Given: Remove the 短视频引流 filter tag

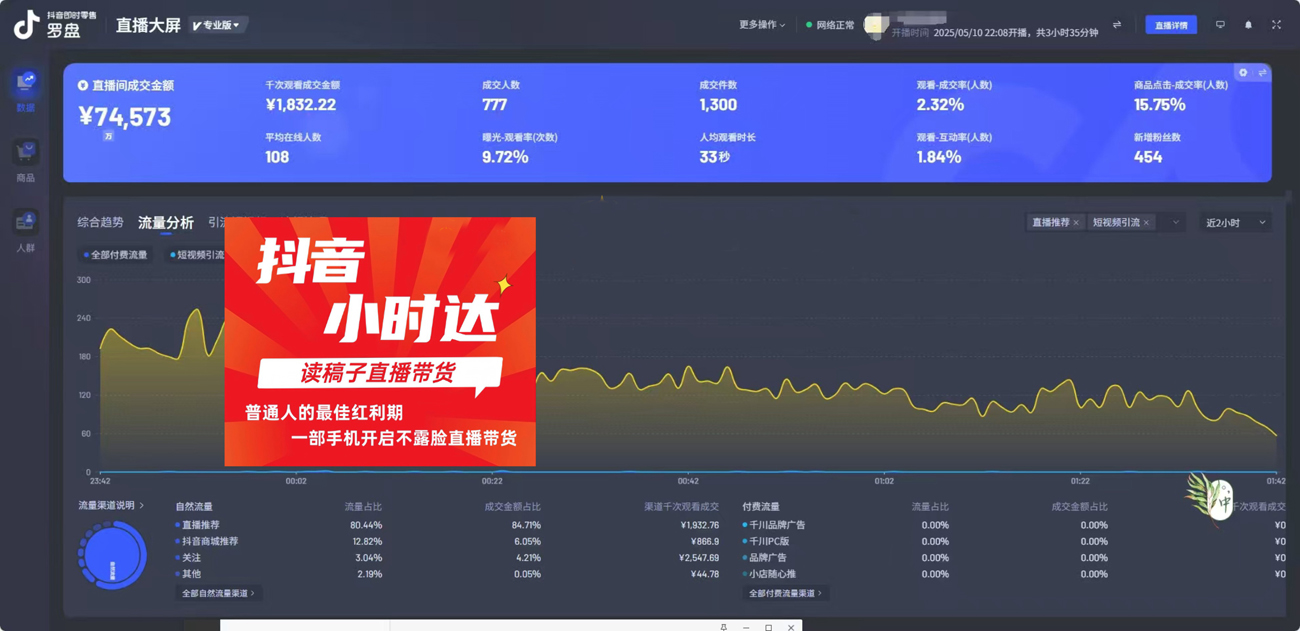Looking at the screenshot, I should click(x=1146, y=223).
